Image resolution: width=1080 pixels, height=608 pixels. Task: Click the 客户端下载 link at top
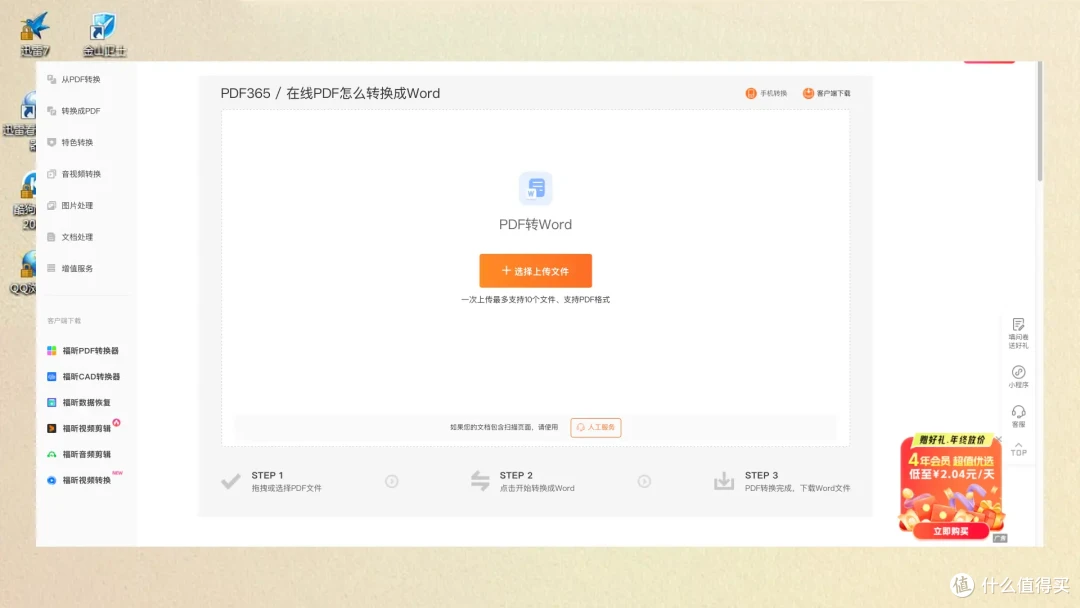pyautogui.click(x=833, y=94)
